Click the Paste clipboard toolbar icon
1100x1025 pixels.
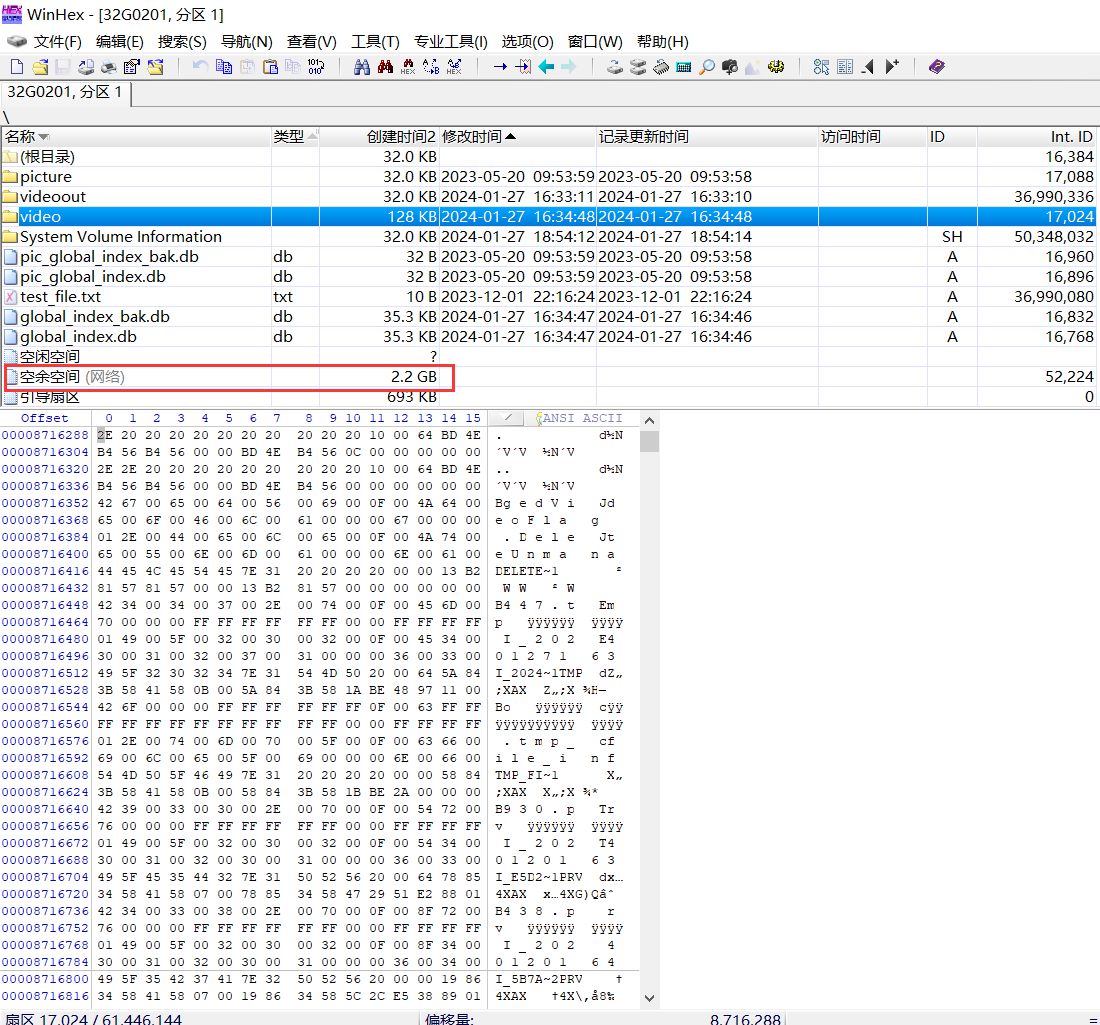(x=270, y=67)
